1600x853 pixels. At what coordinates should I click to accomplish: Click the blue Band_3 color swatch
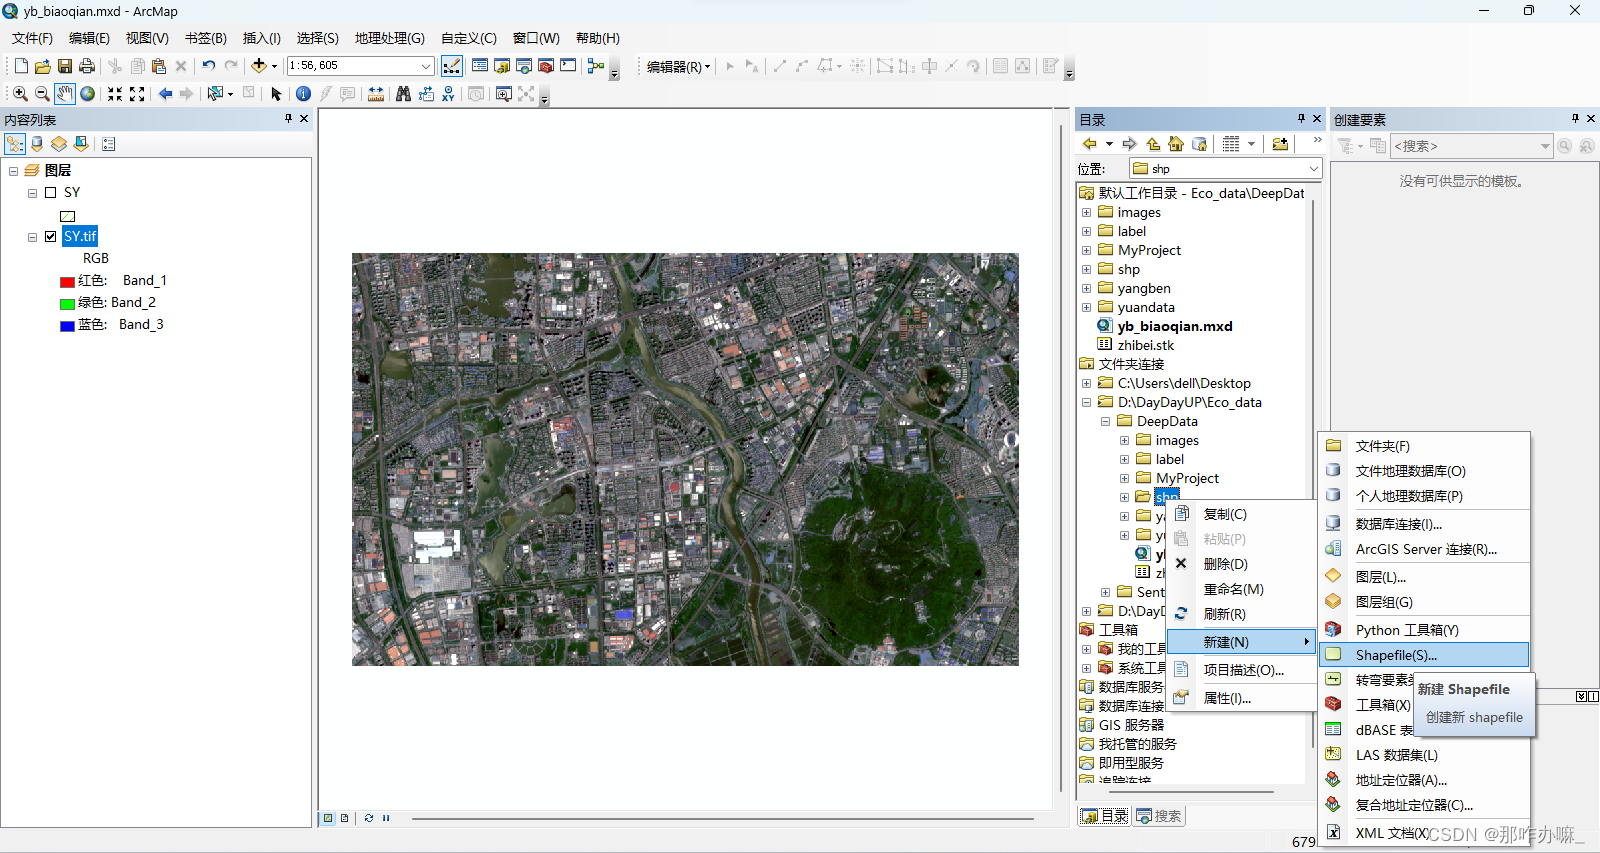tap(67, 326)
